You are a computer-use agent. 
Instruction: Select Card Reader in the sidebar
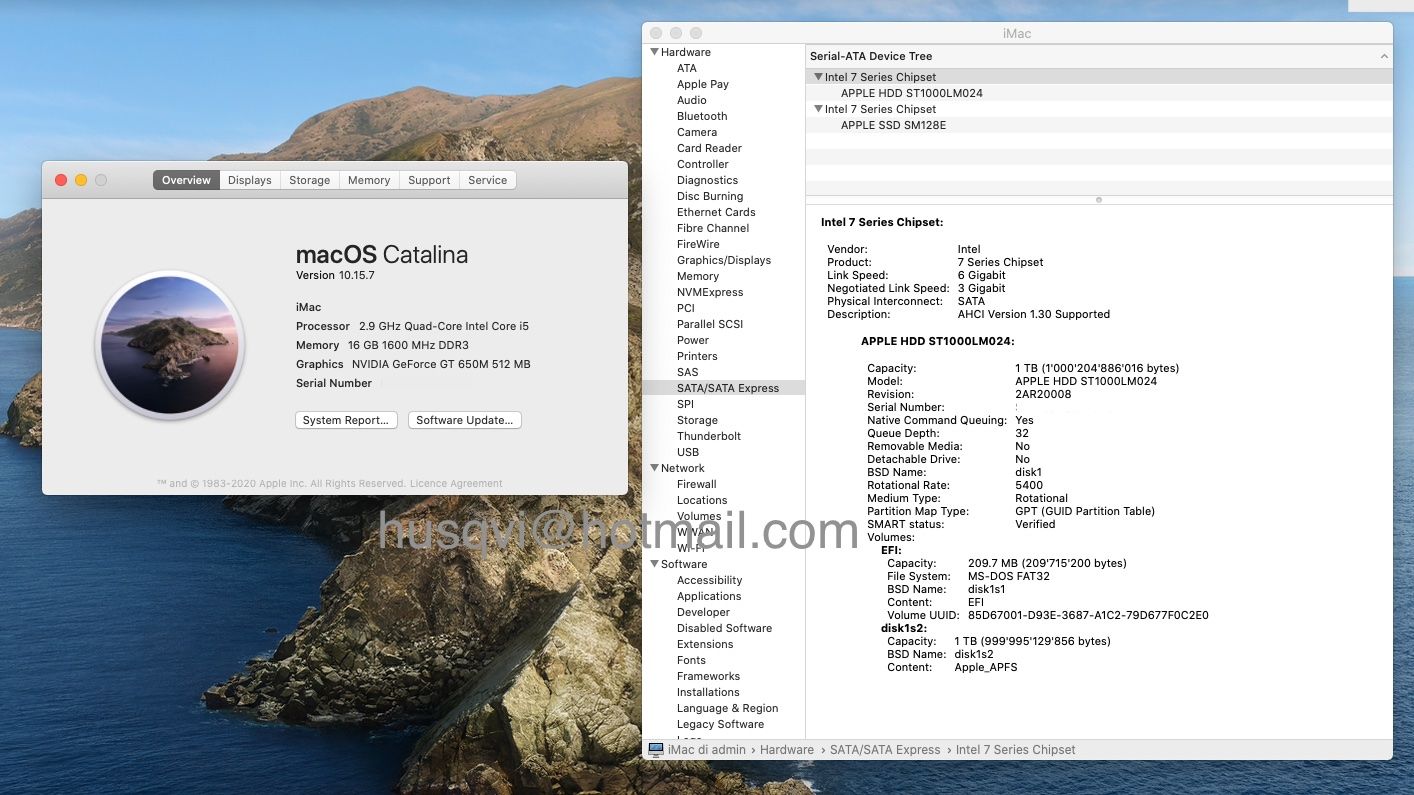click(x=709, y=148)
